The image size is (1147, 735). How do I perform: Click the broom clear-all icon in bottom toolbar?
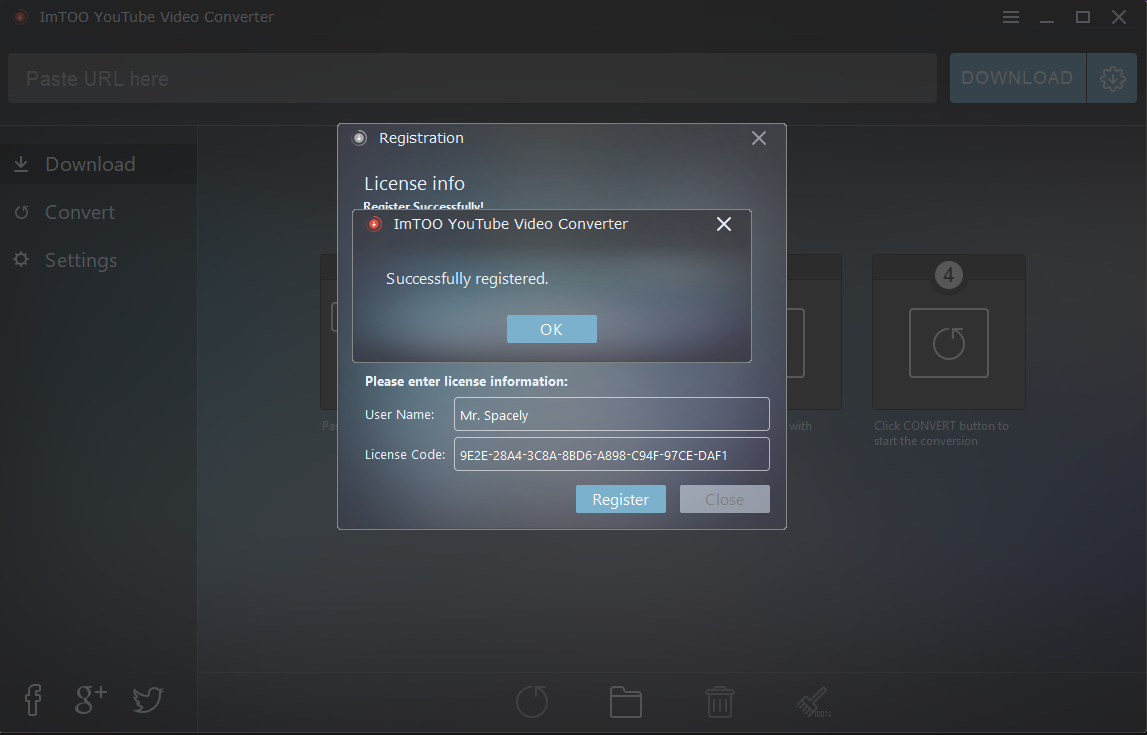813,702
